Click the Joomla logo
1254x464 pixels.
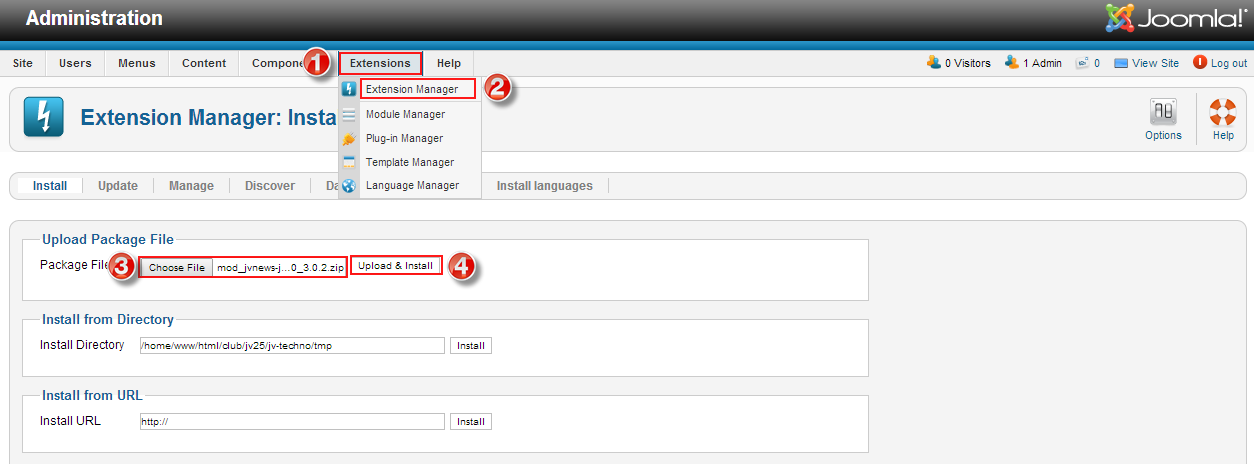(1175, 19)
